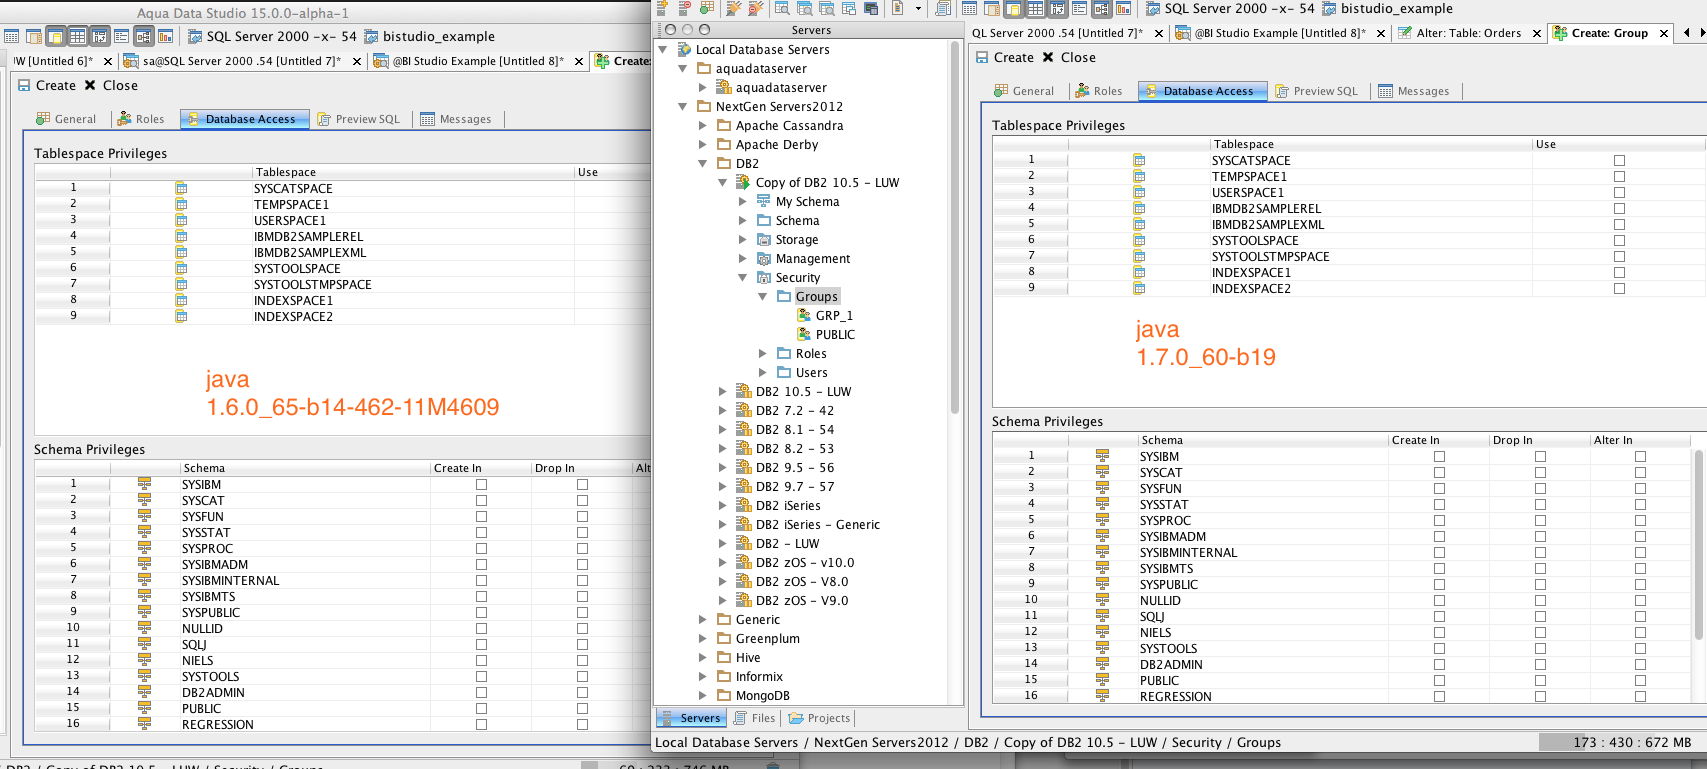Click the scroll tabs left arrow at far right
The image size is (1707, 769).
(x=1687, y=33)
